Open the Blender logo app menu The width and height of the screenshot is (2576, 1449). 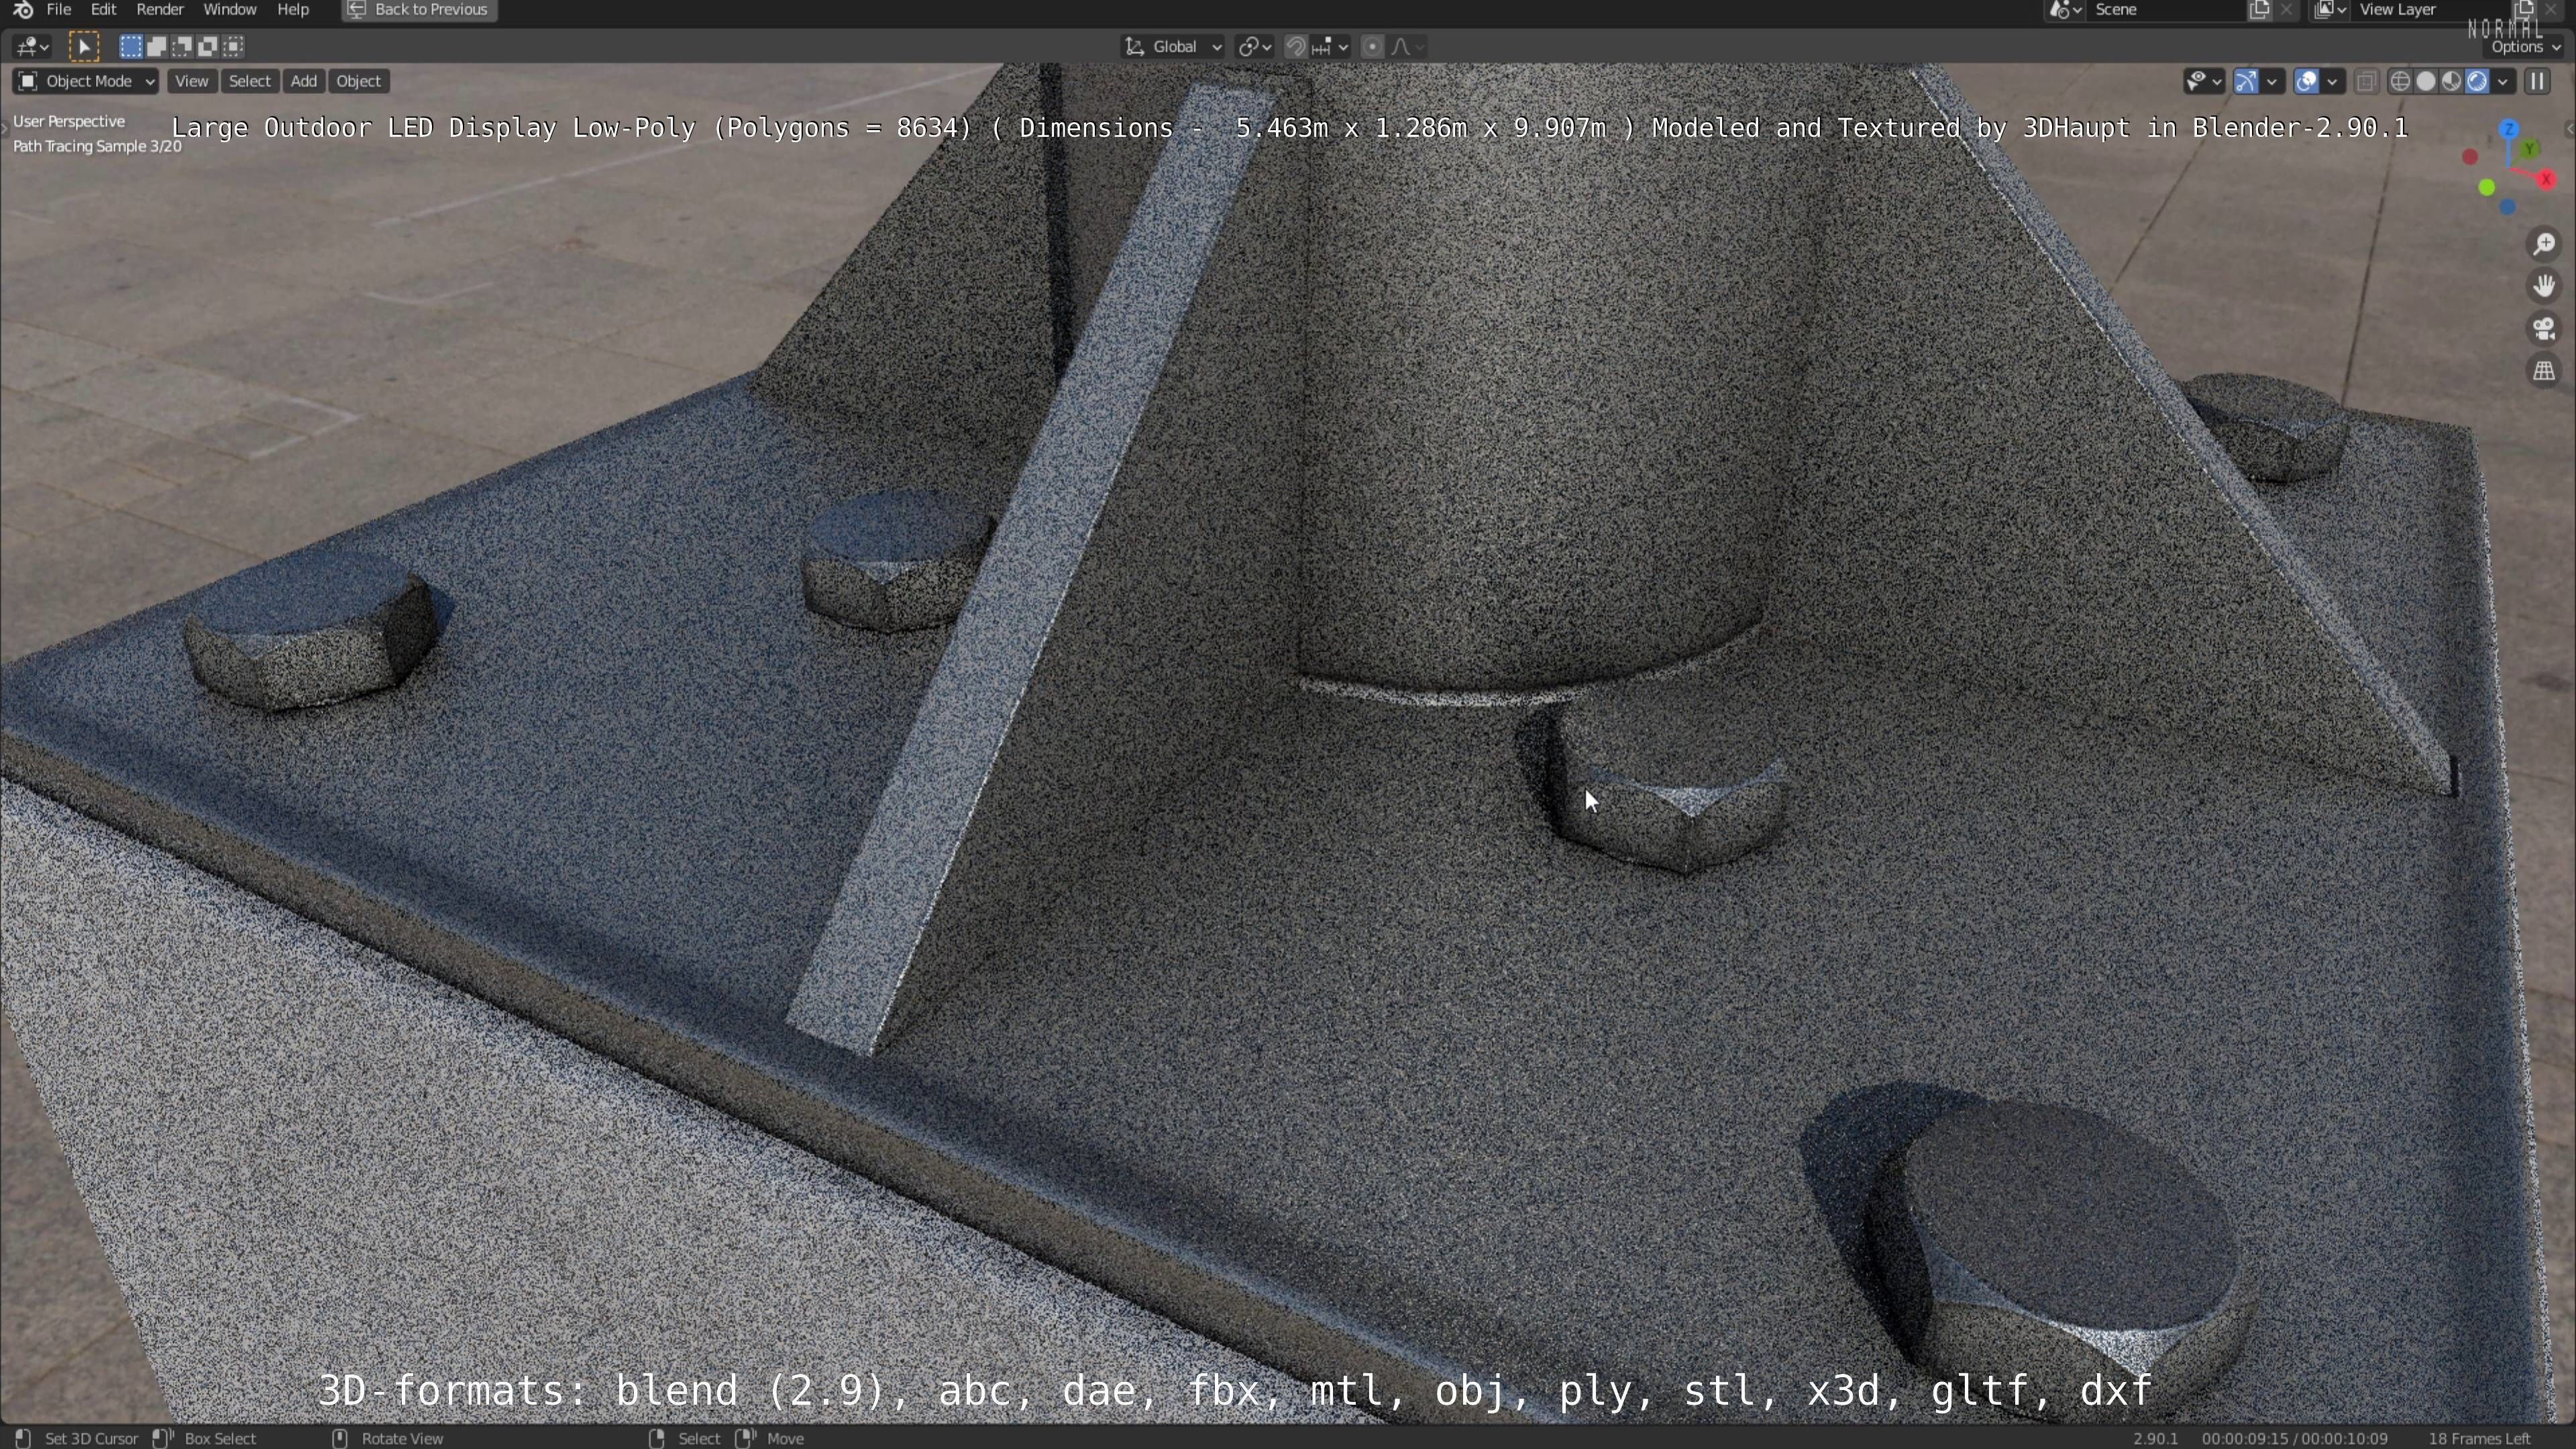click(x=22, y=10)
